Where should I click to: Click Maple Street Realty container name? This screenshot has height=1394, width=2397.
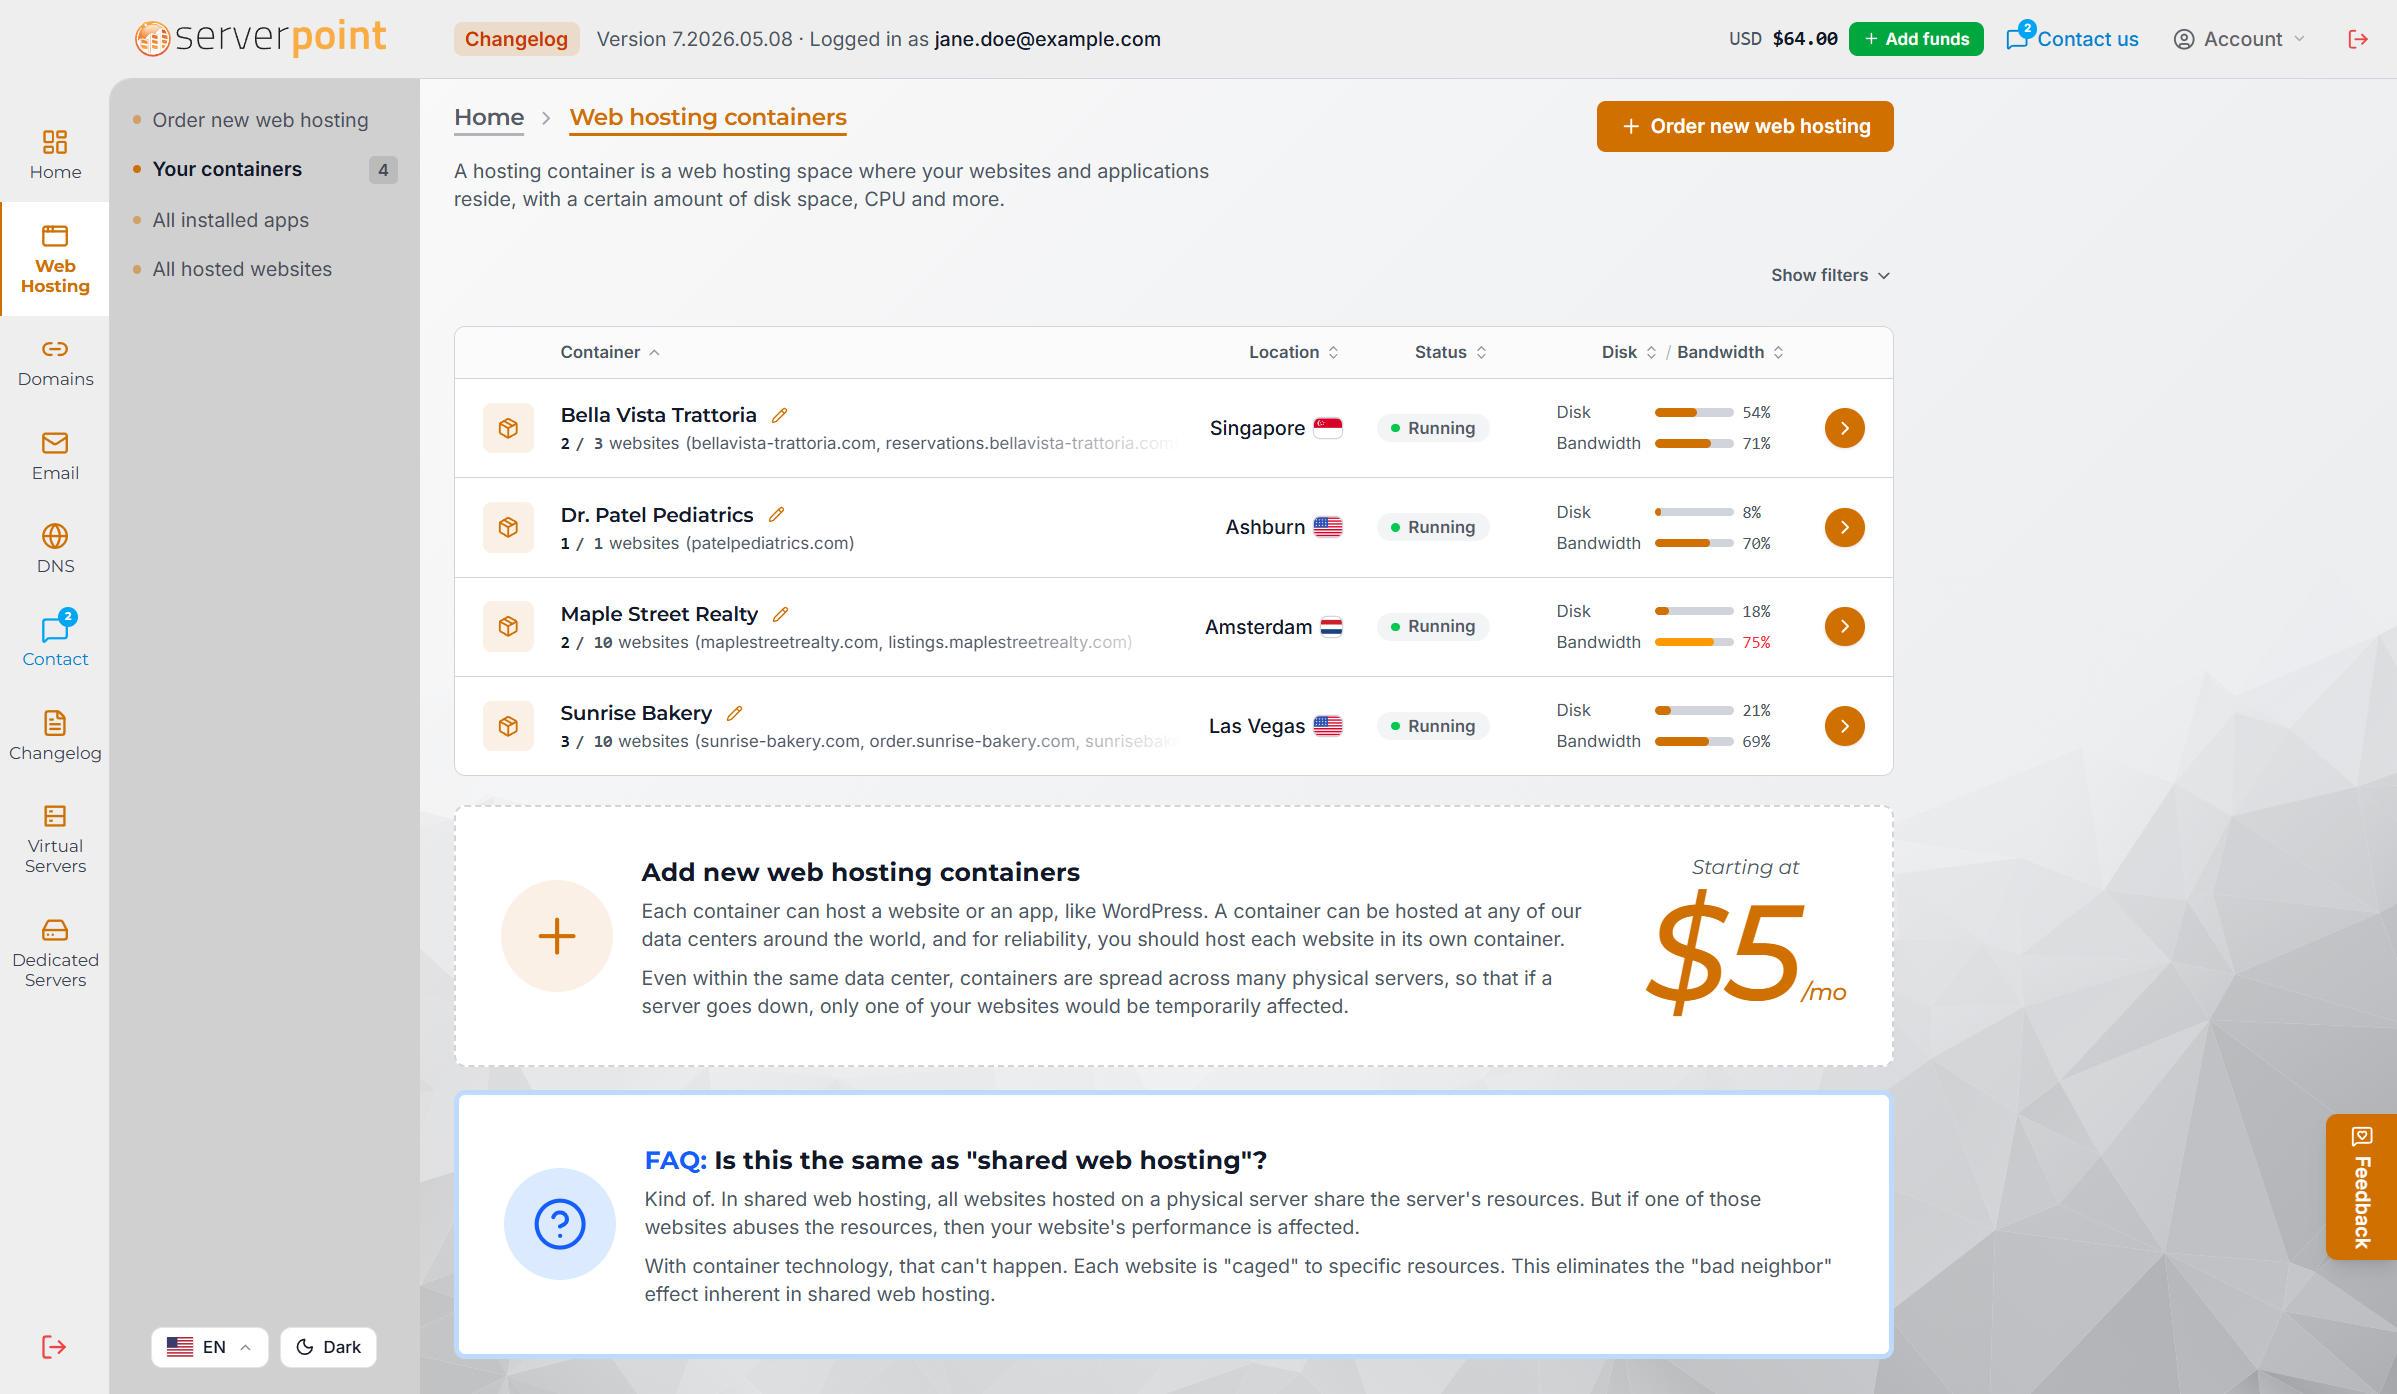point(659,614)
